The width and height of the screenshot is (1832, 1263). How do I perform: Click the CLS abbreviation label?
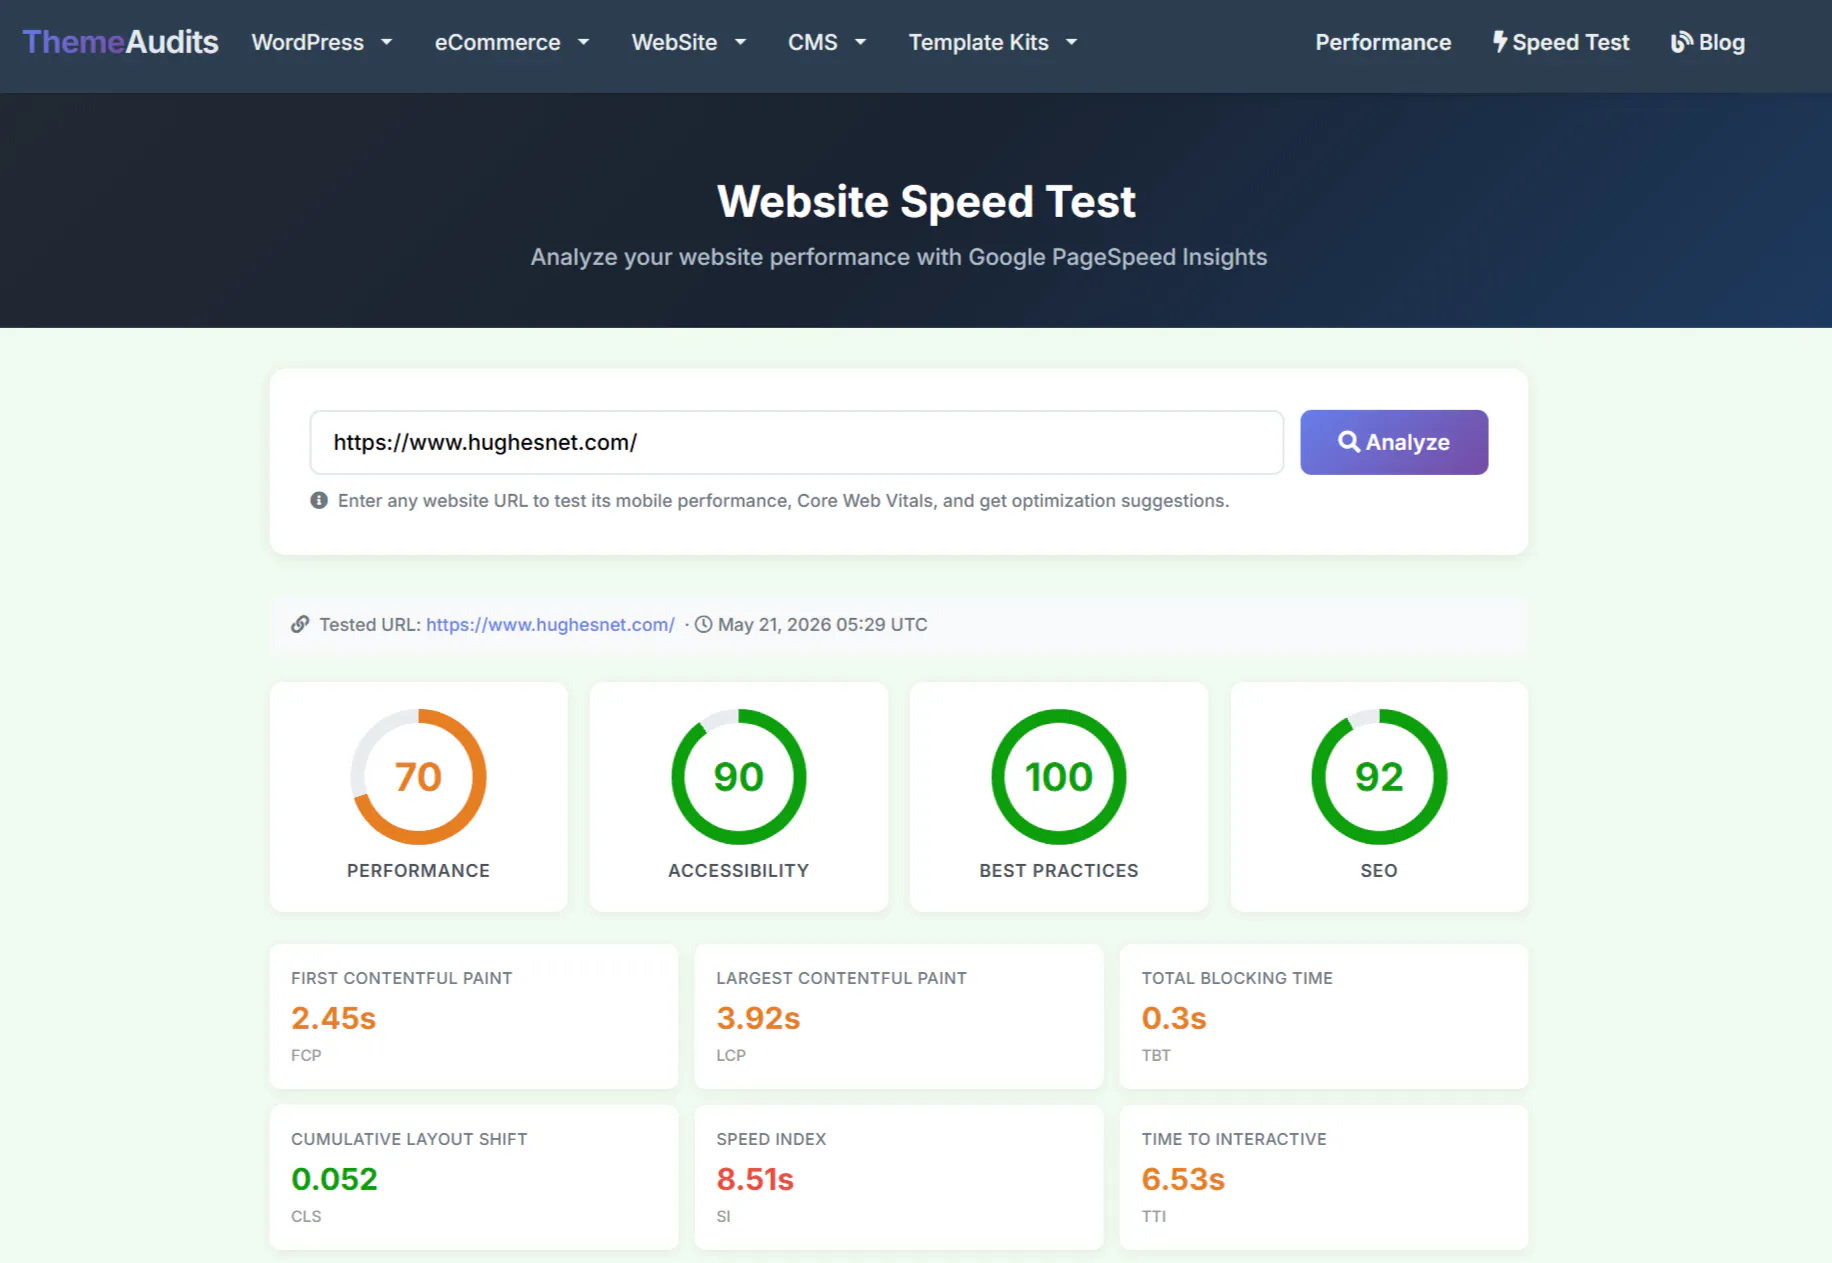pyautogui.click(x=306, y=1216)
